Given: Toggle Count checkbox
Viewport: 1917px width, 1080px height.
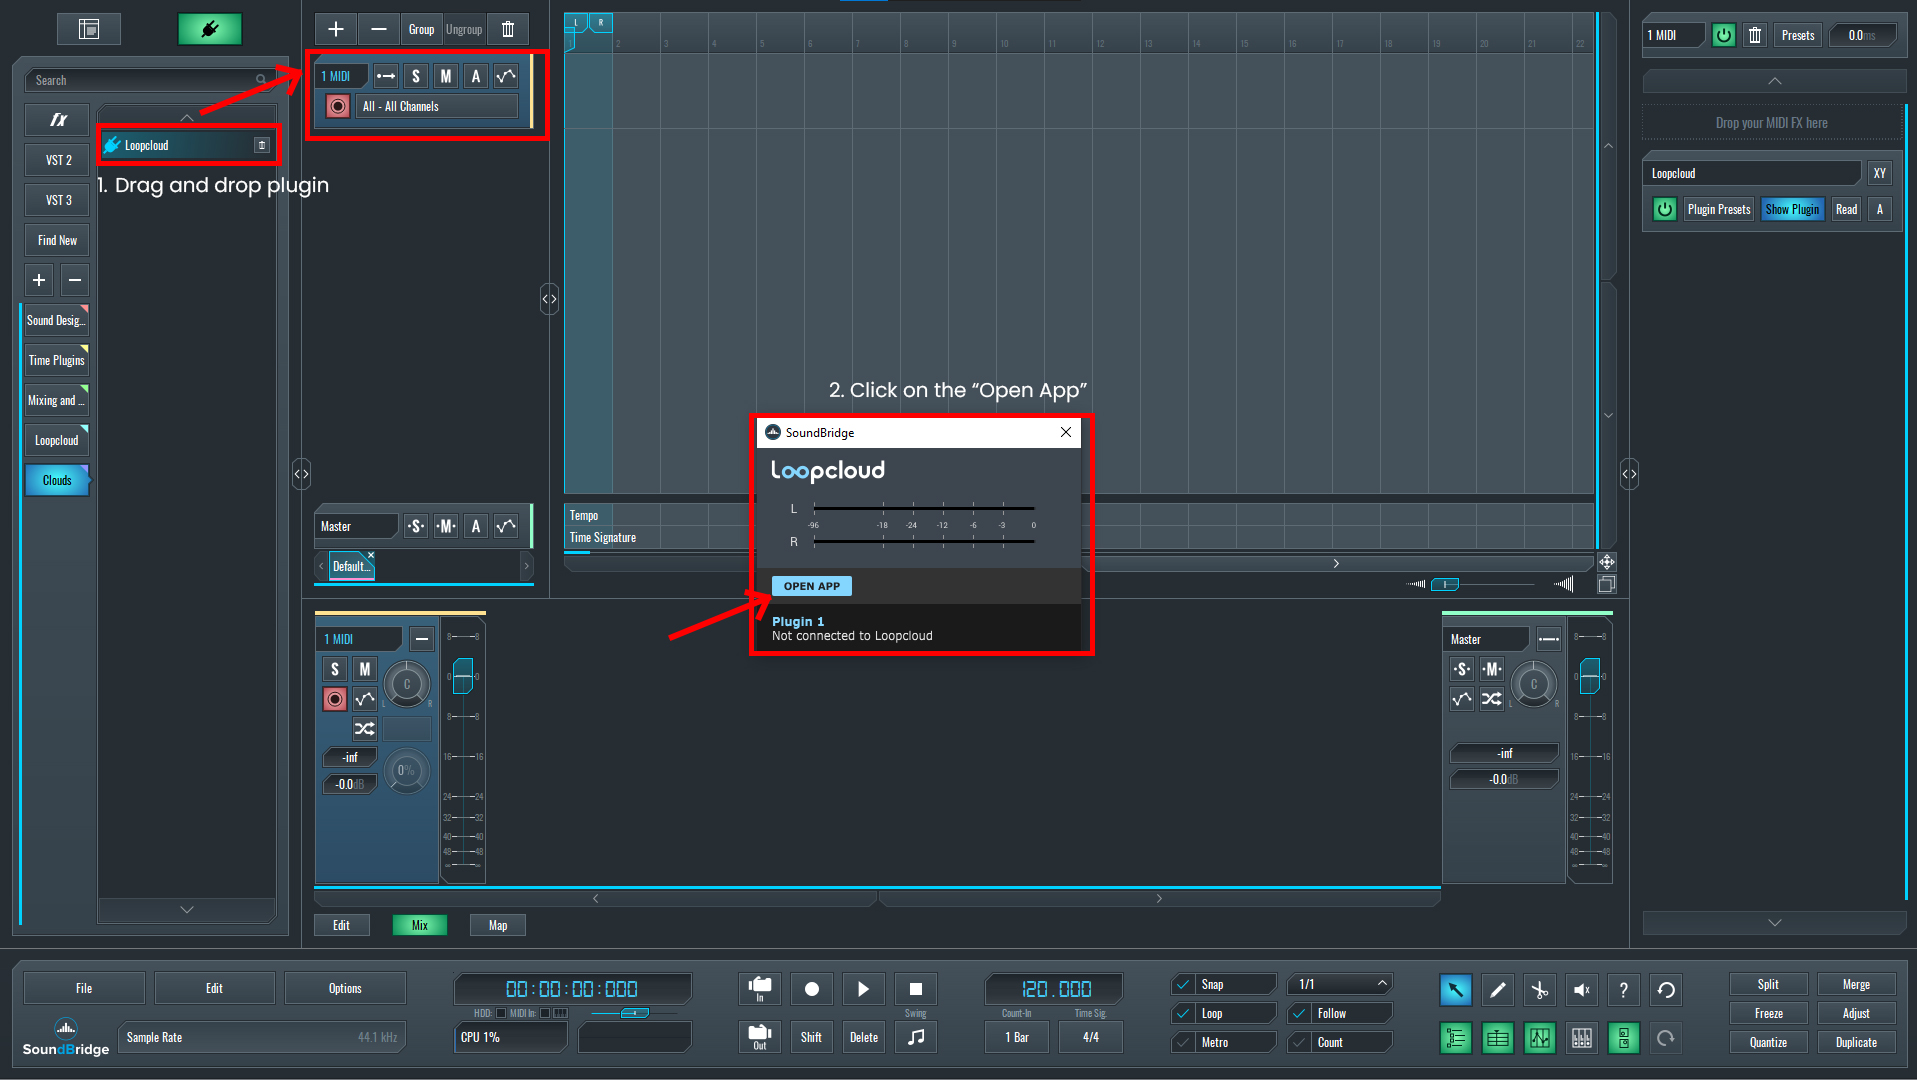Looking at the screenshot, I should [x=1300, y=1042].
